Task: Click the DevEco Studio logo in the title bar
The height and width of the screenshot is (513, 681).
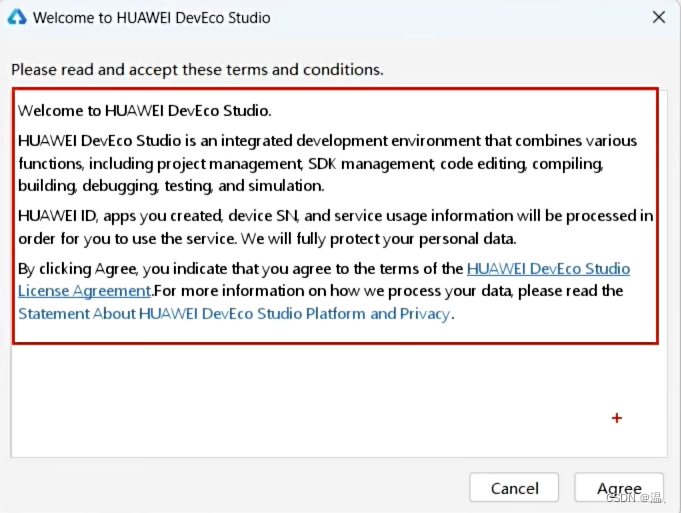Action: point(17,17)
